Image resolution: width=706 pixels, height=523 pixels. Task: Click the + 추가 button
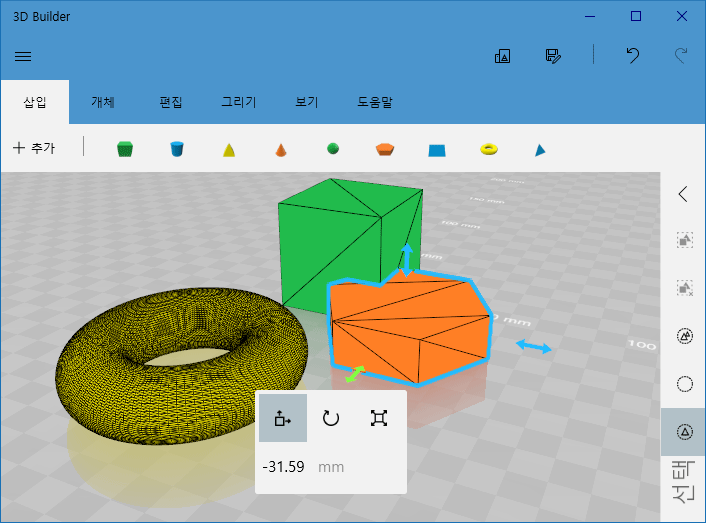34,148
